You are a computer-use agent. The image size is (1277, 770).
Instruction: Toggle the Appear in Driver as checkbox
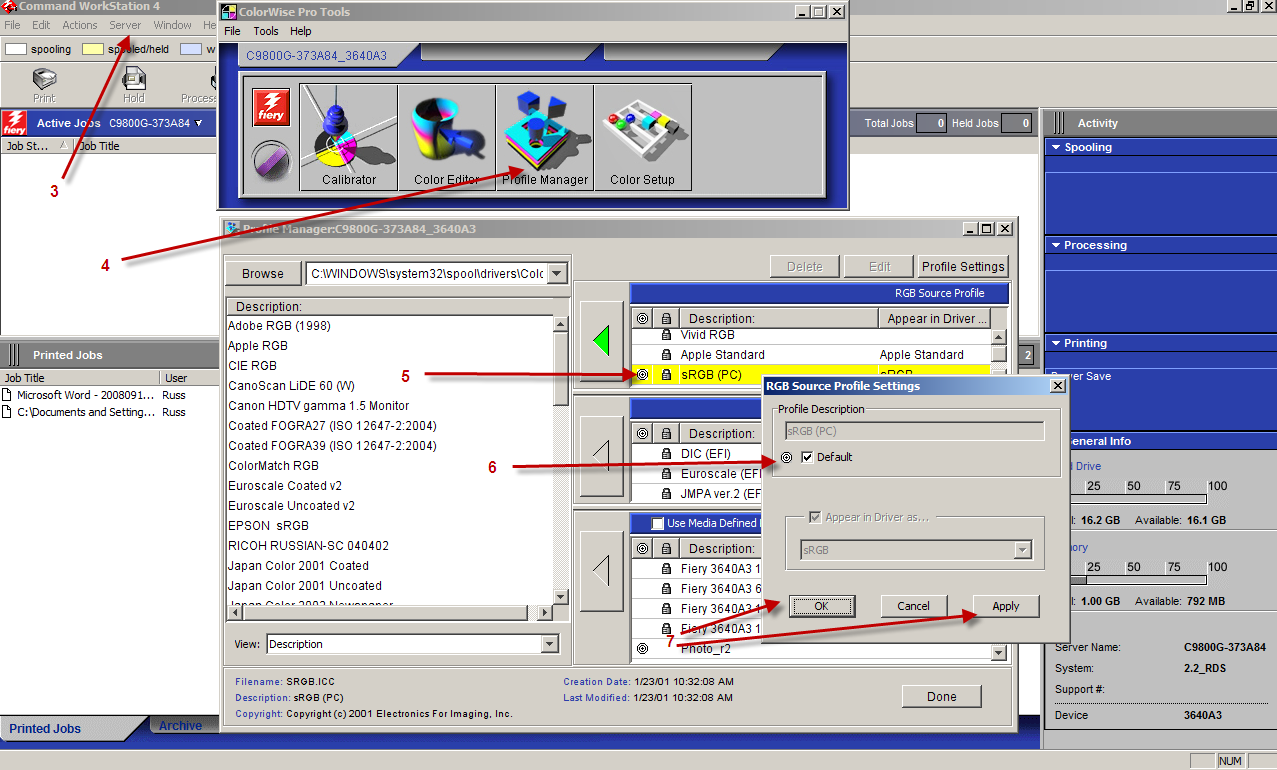point(813,517)
